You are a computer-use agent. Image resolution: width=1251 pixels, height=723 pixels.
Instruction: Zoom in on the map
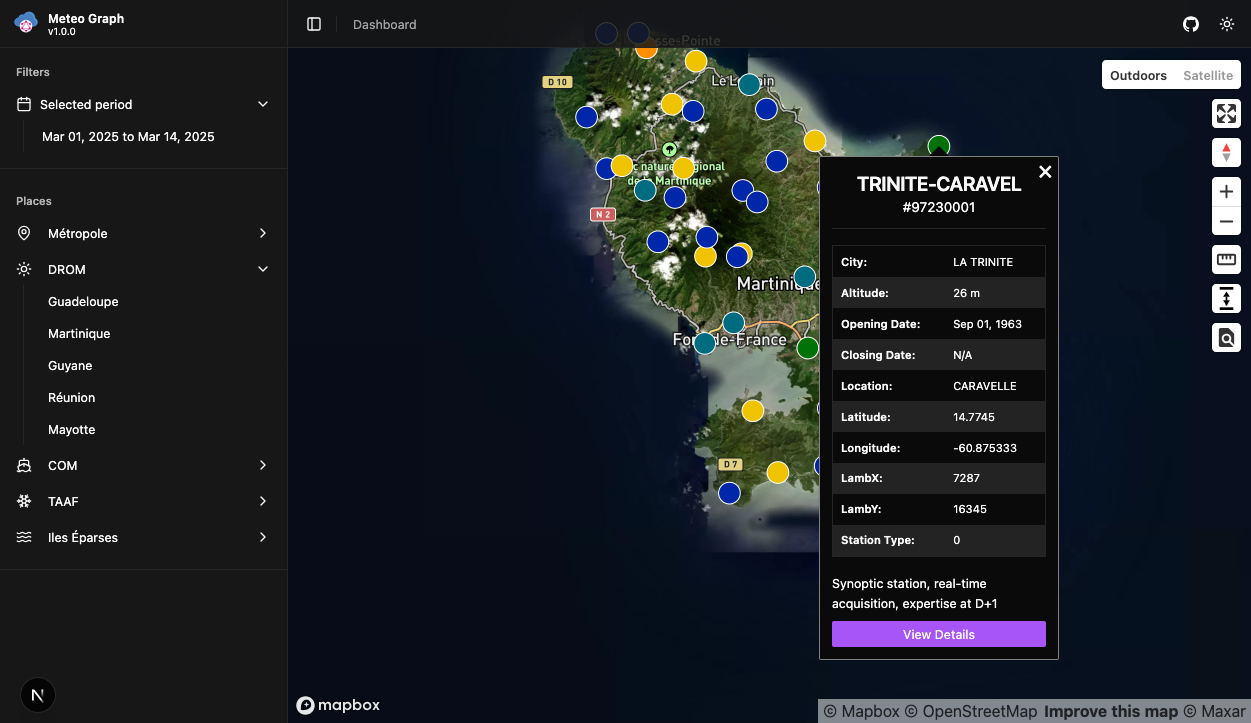click(x=1226, y=192)
